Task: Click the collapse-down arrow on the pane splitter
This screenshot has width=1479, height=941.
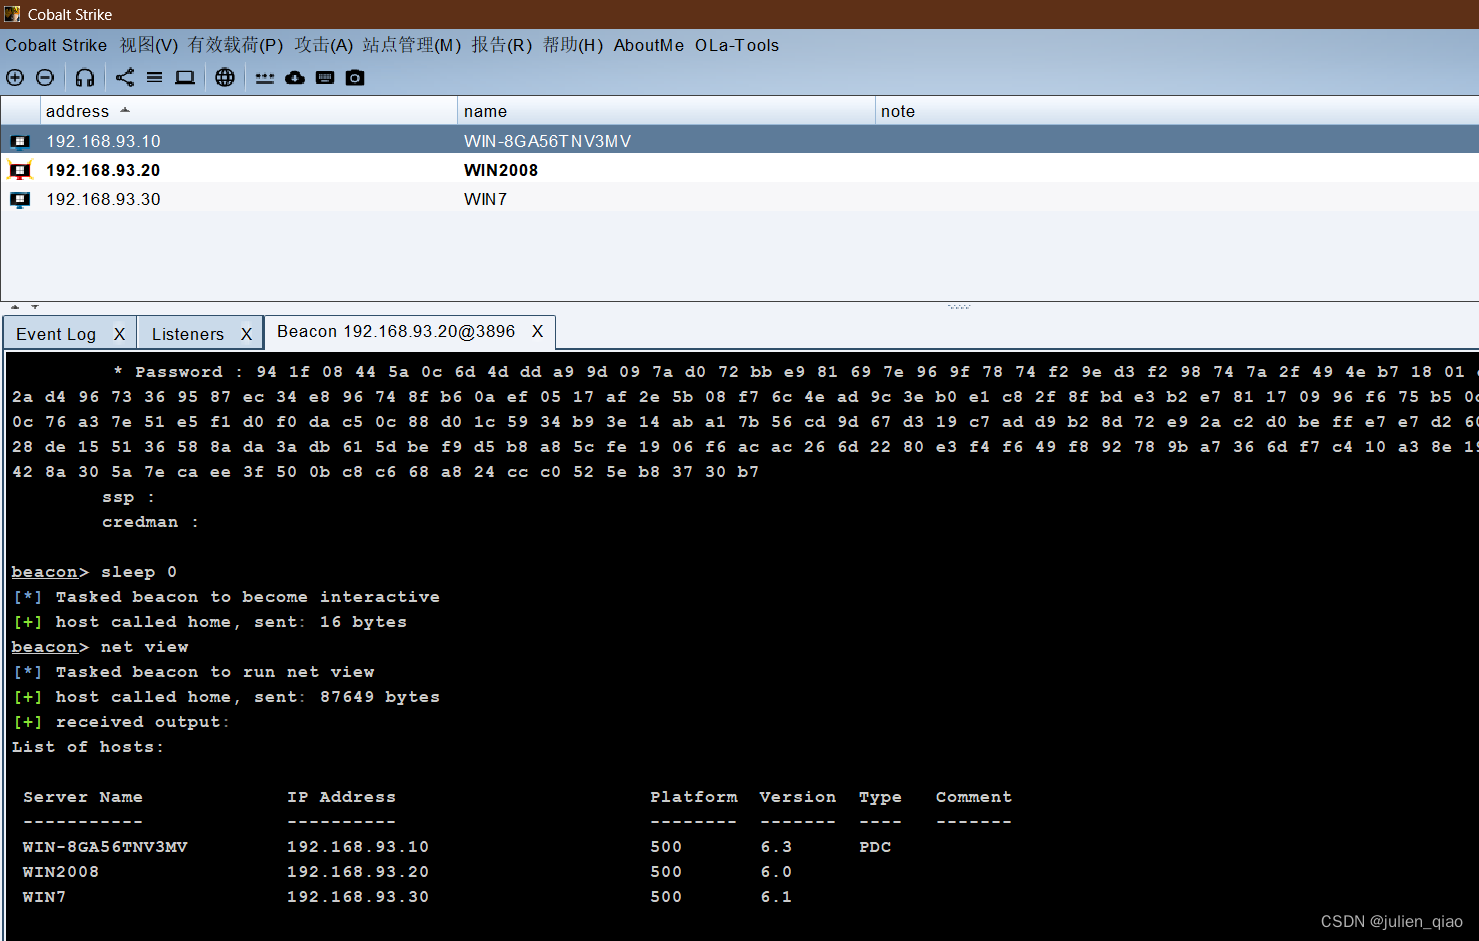Action: (x=35, y=307)
